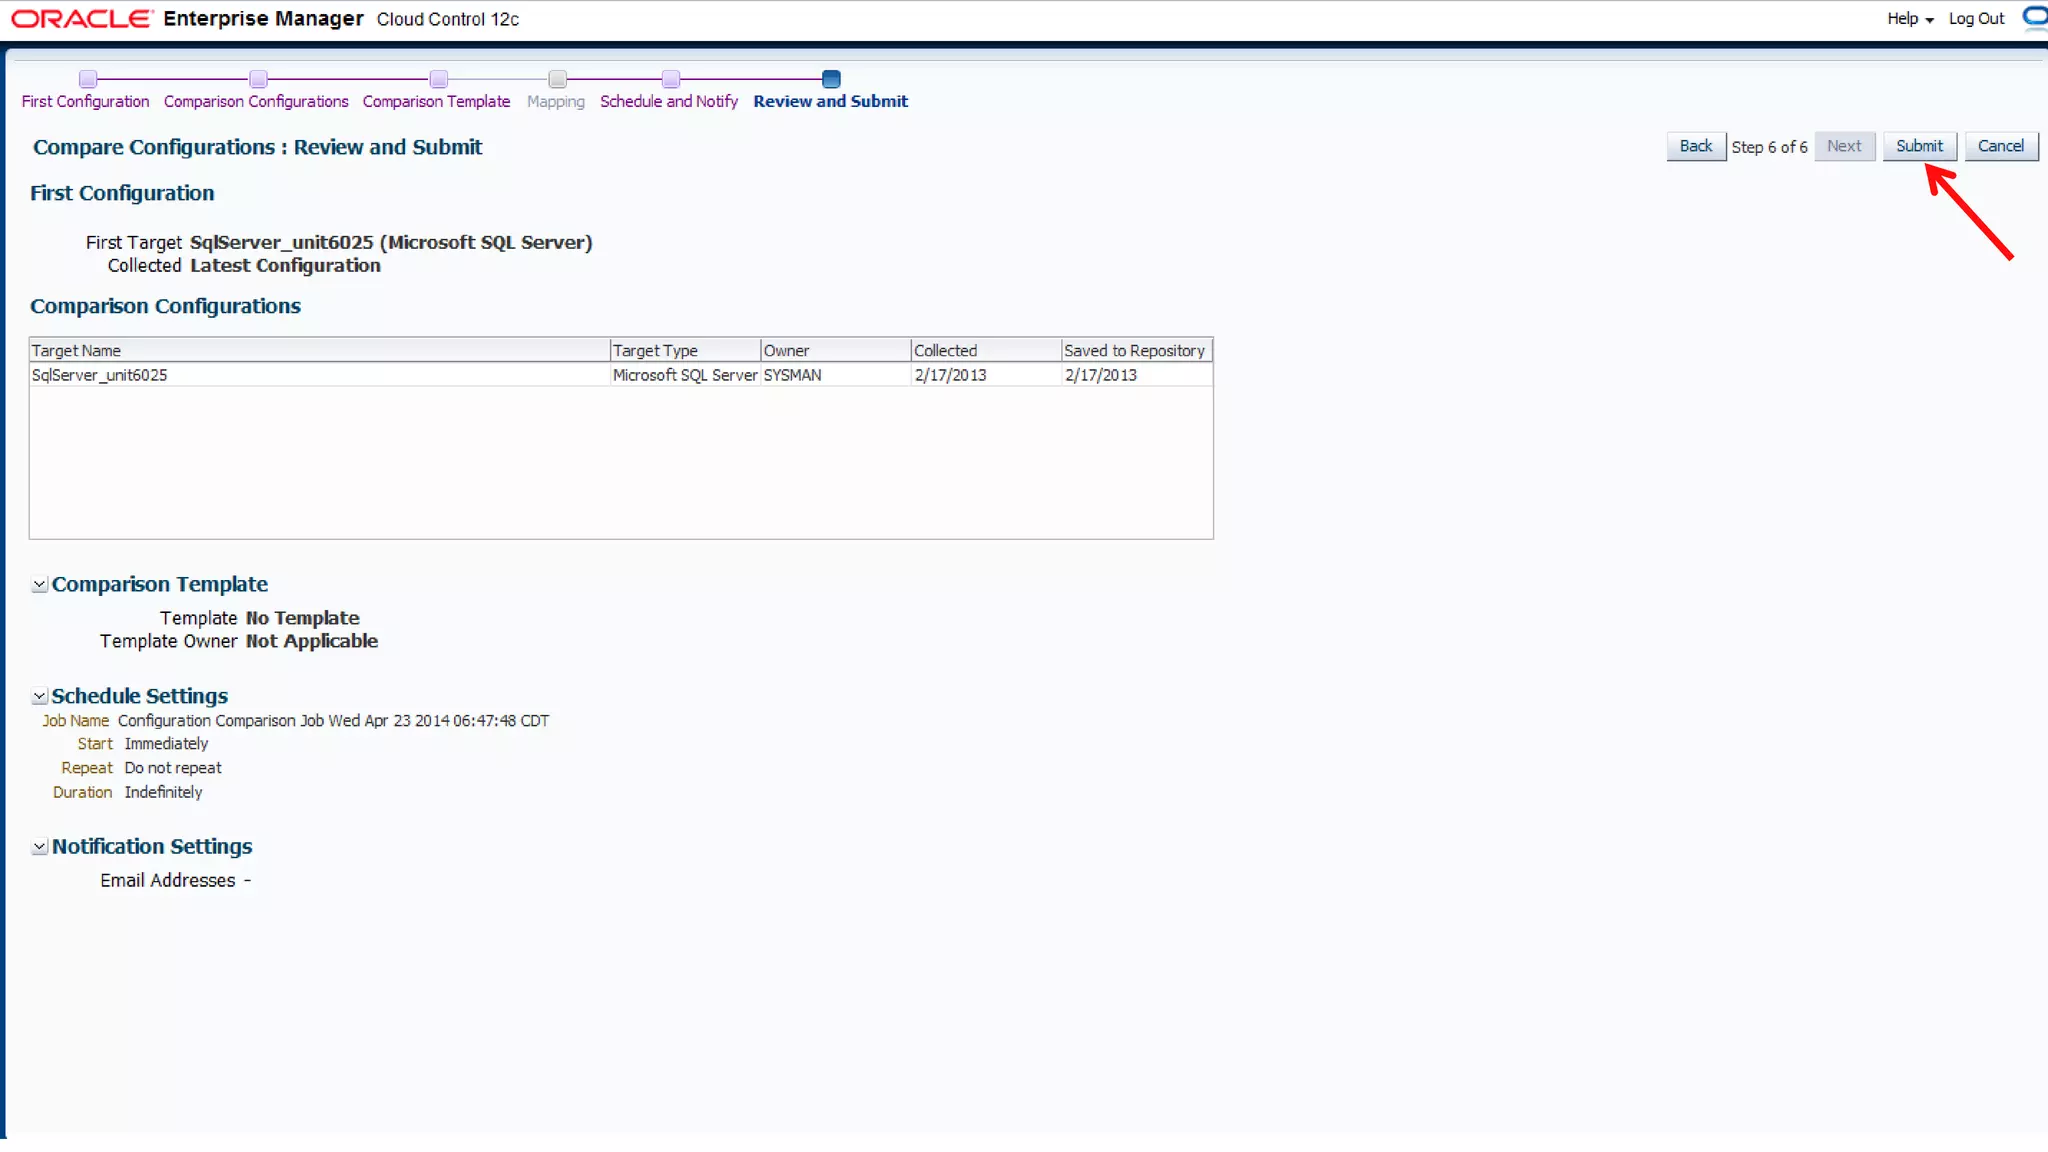Viewport: 2048px width, 1152px height.
Task: Go to Comparison Template step link
Action: (x=436, y=101)
